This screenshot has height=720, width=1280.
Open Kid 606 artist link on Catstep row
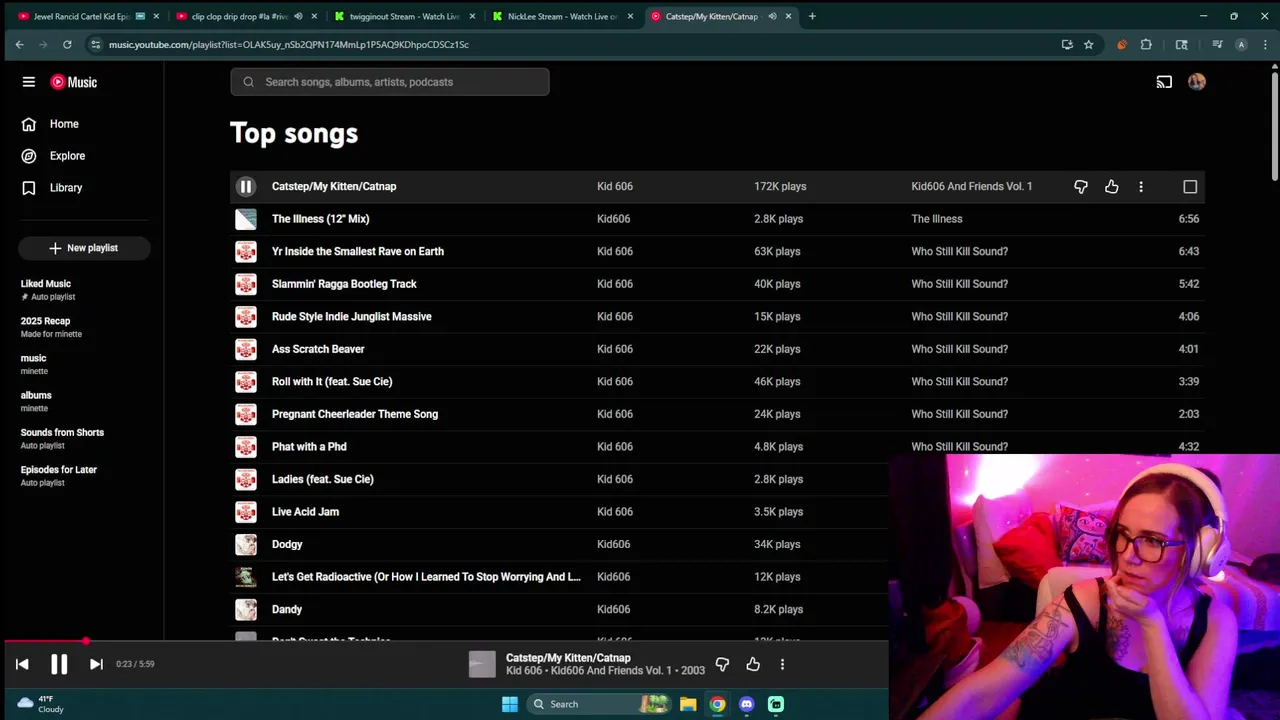(615, 186)
